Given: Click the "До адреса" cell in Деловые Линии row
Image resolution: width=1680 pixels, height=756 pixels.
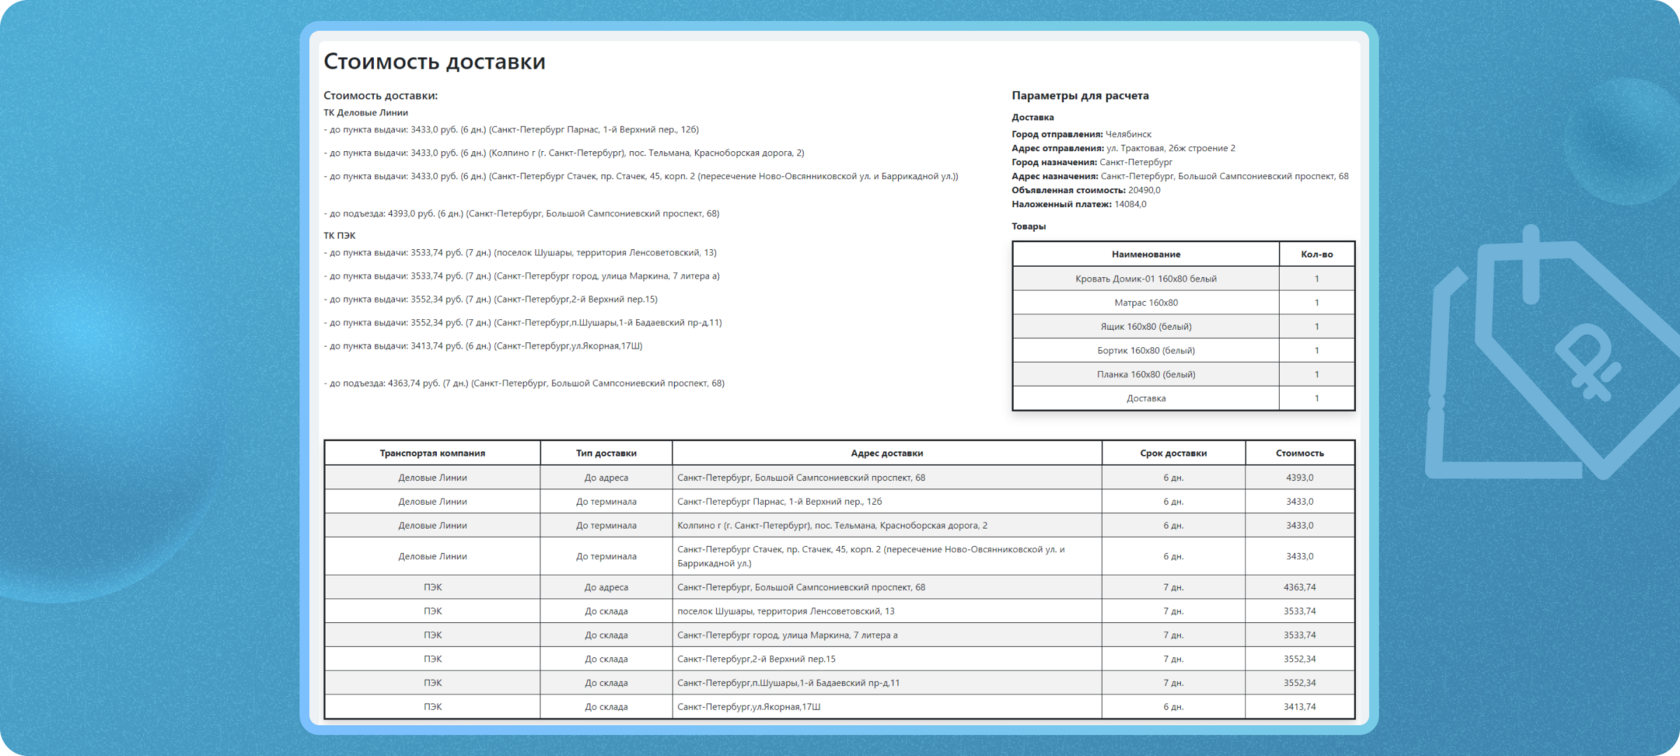Looking at the screenshot, I should pos(606,478).
